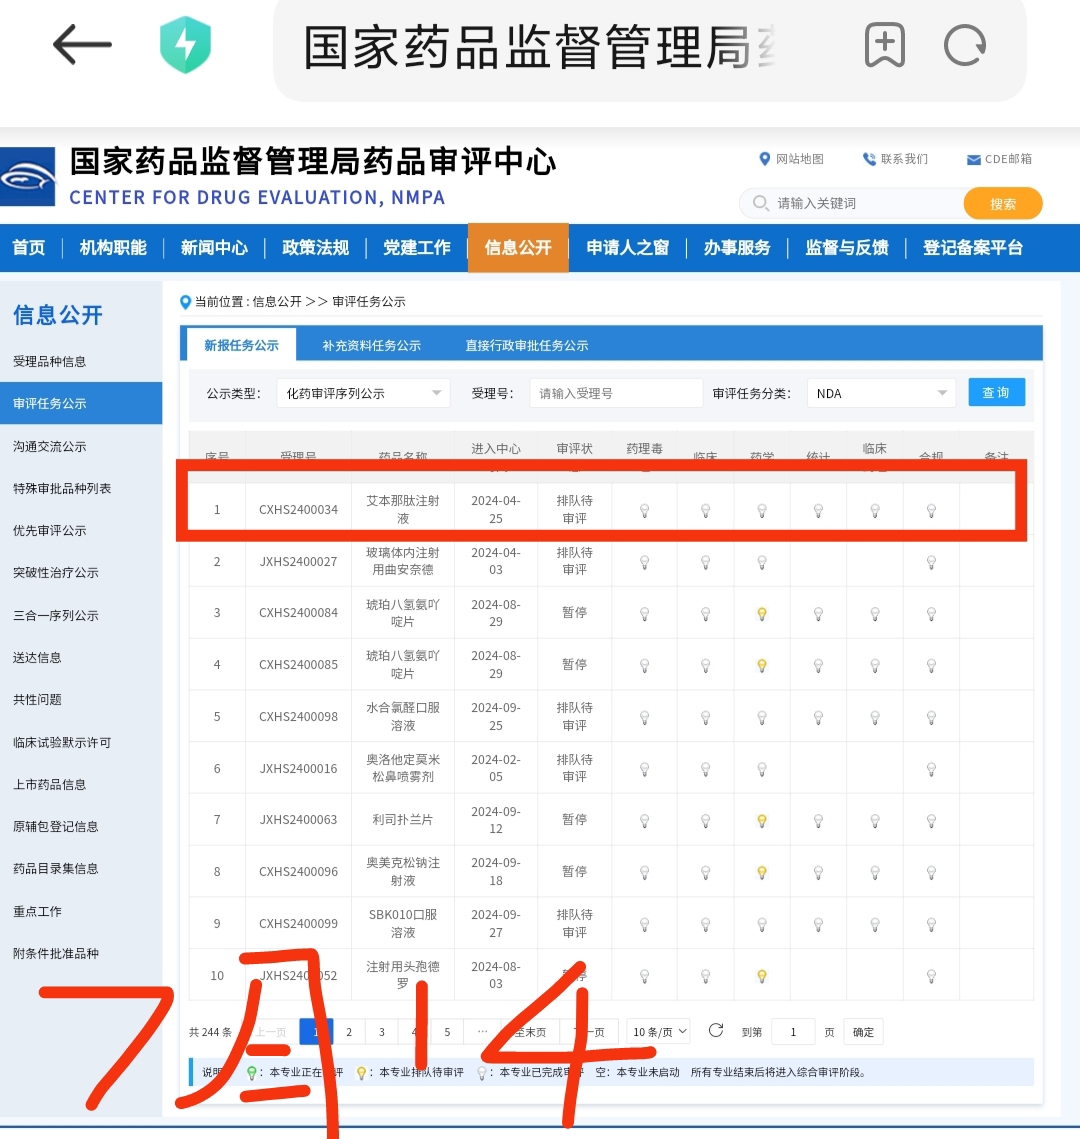Select 突破性治疗公示 in sidebar
Screen dimensions: 1080x1139
coord(55,572)
